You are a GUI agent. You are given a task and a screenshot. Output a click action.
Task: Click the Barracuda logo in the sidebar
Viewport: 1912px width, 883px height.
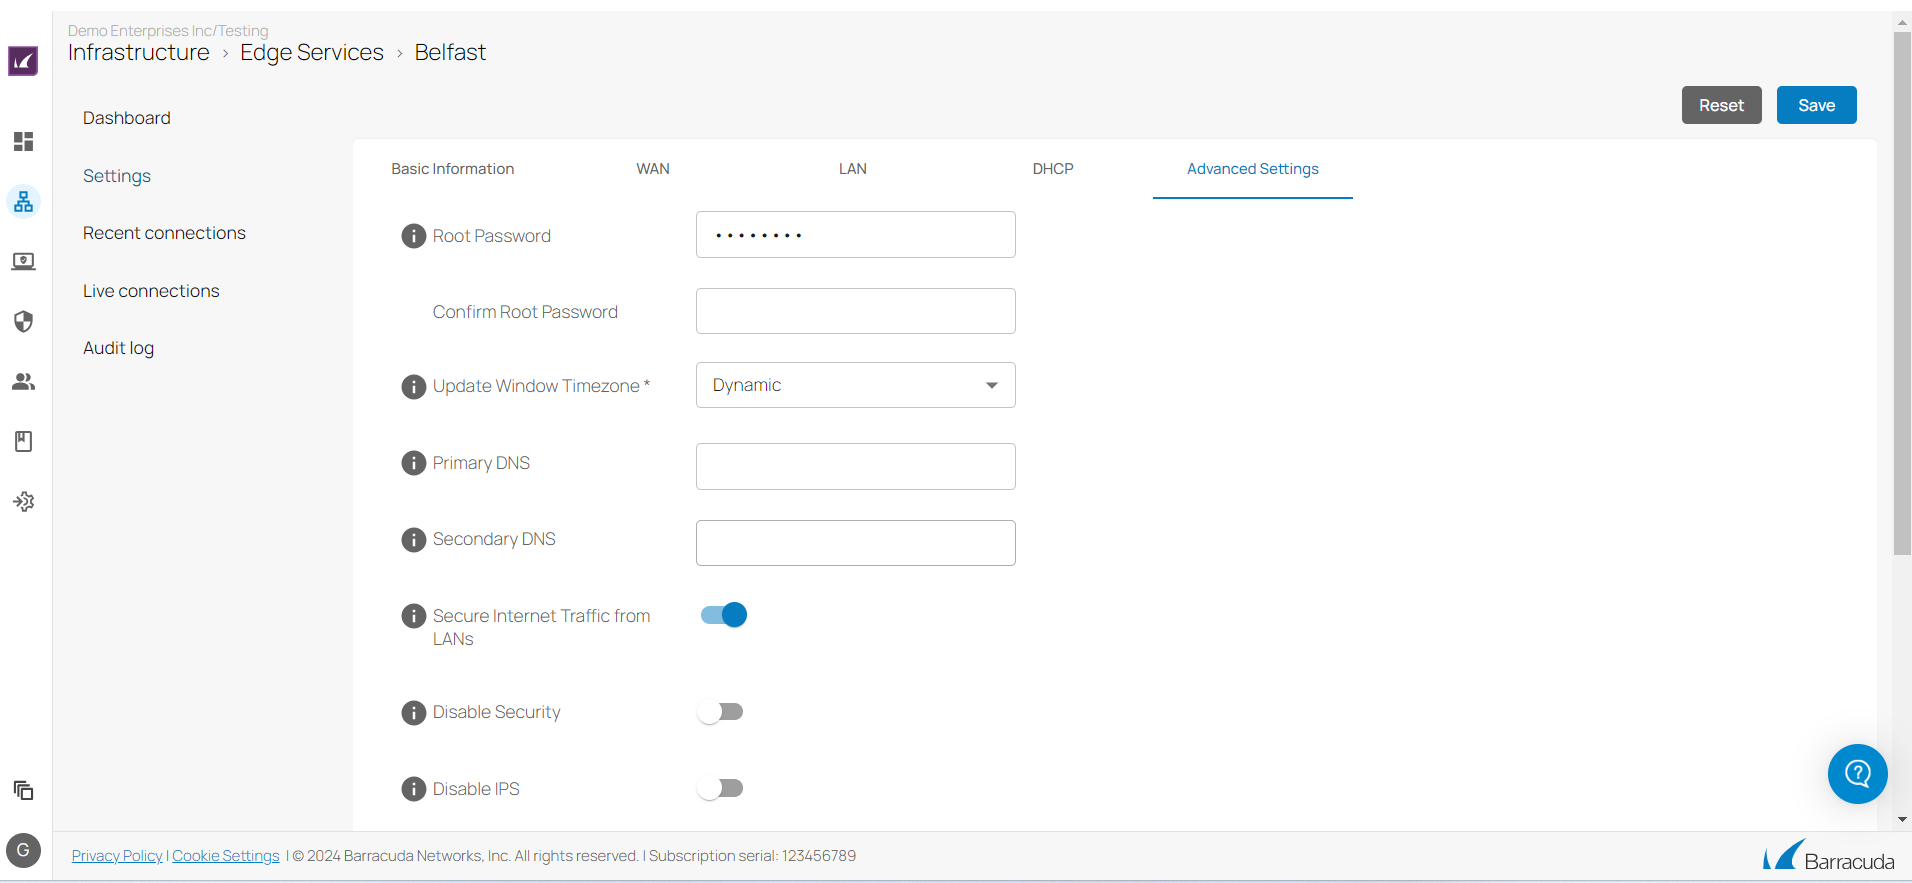point(23,61)
